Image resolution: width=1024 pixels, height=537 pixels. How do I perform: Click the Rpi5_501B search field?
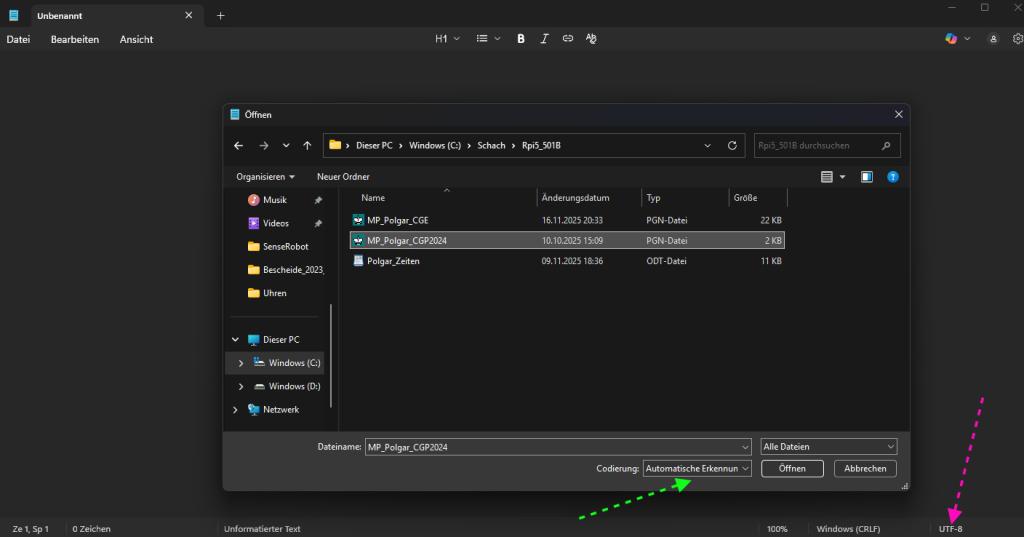pos(817,145)
